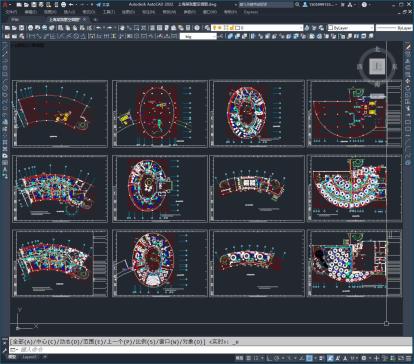Select the Diameter dimension tool

(x=77, y=36)
